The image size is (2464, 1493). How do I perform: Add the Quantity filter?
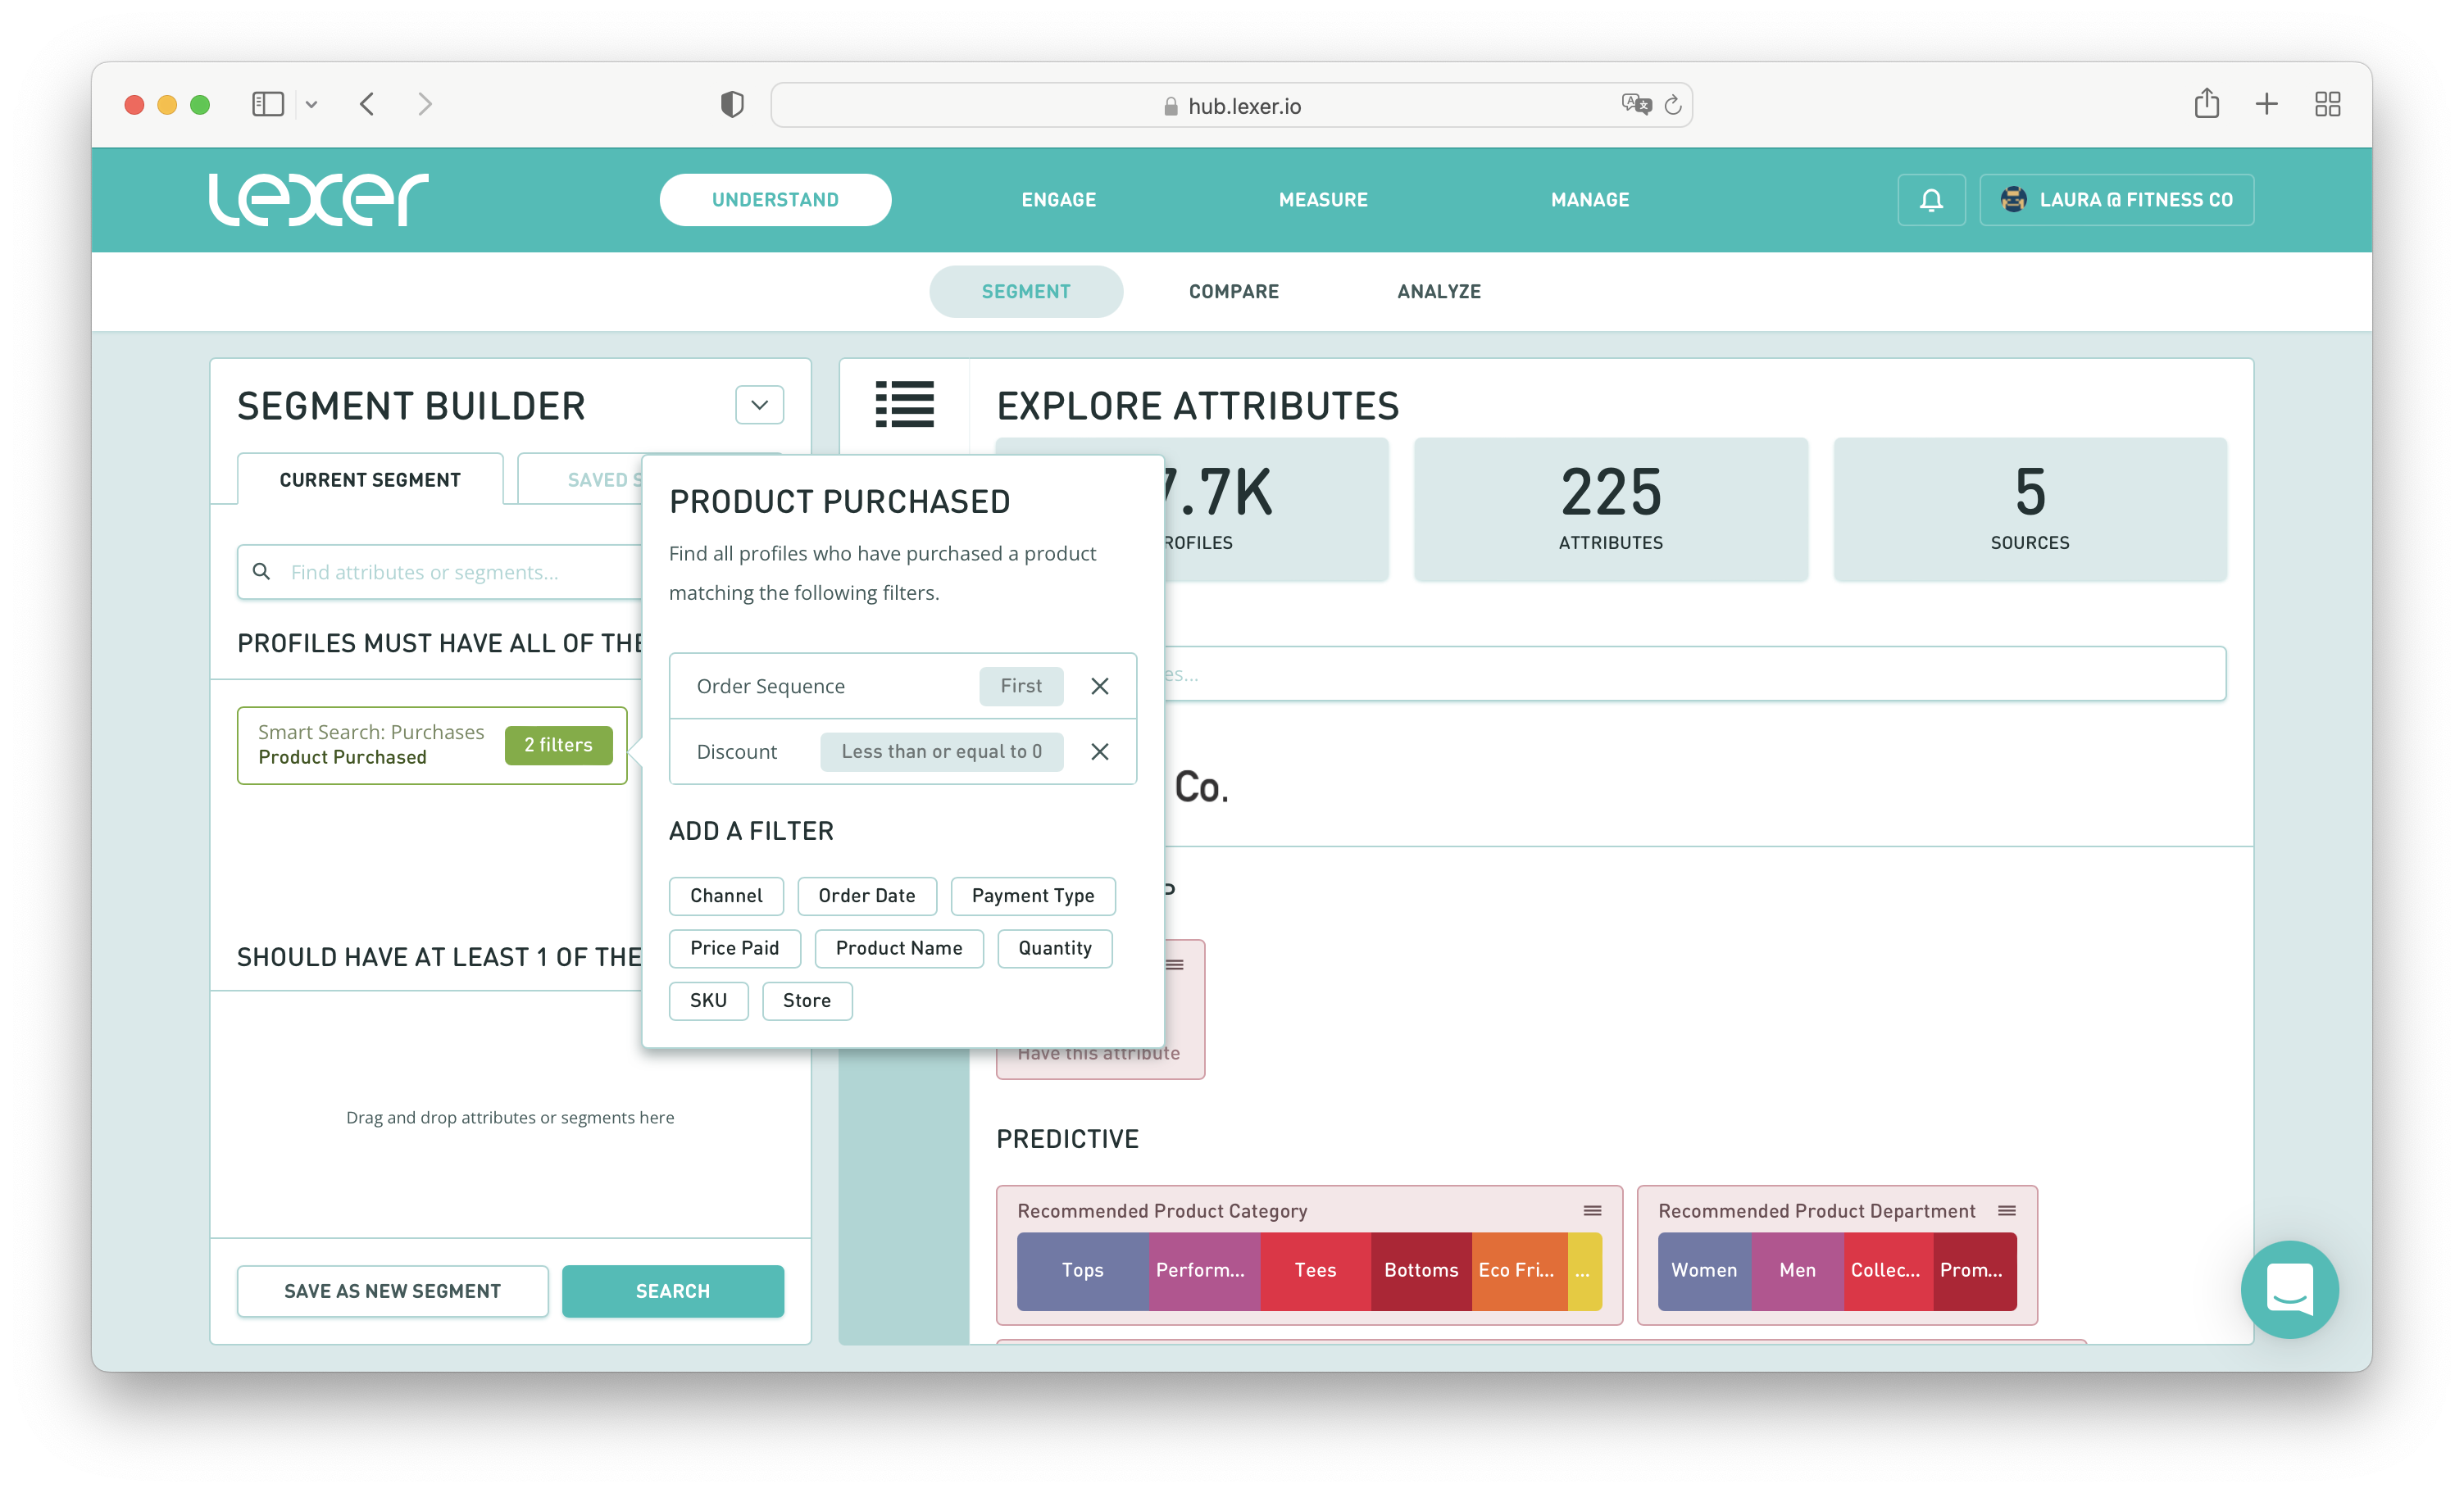[1055, 948]
